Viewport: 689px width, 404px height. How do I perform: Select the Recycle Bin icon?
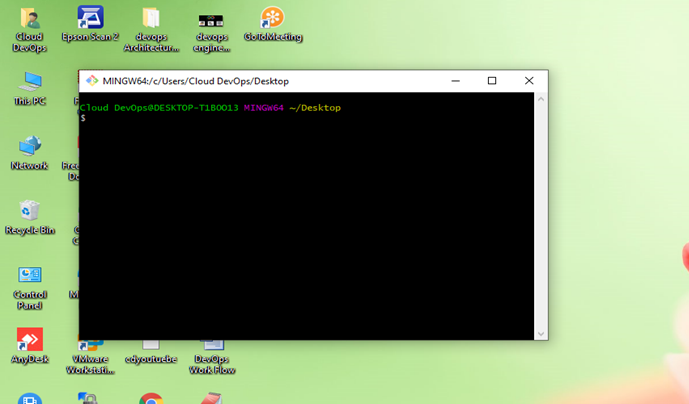tap(30, 211)
